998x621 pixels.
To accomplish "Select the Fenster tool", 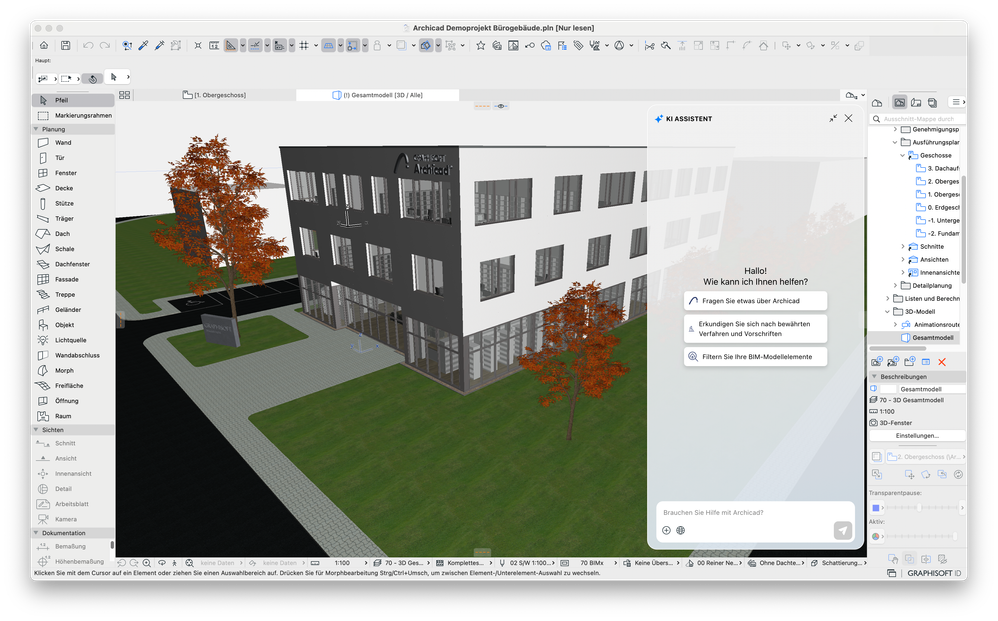I will [73, 173].
